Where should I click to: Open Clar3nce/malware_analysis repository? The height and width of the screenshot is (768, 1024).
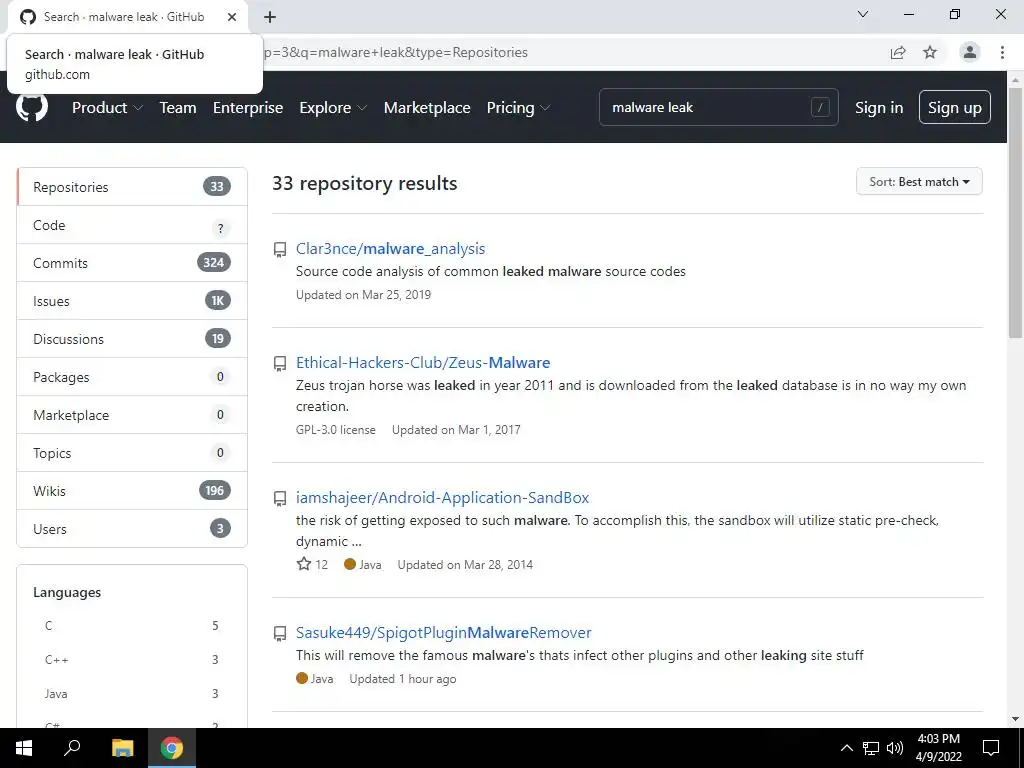[x=391, y=249]
